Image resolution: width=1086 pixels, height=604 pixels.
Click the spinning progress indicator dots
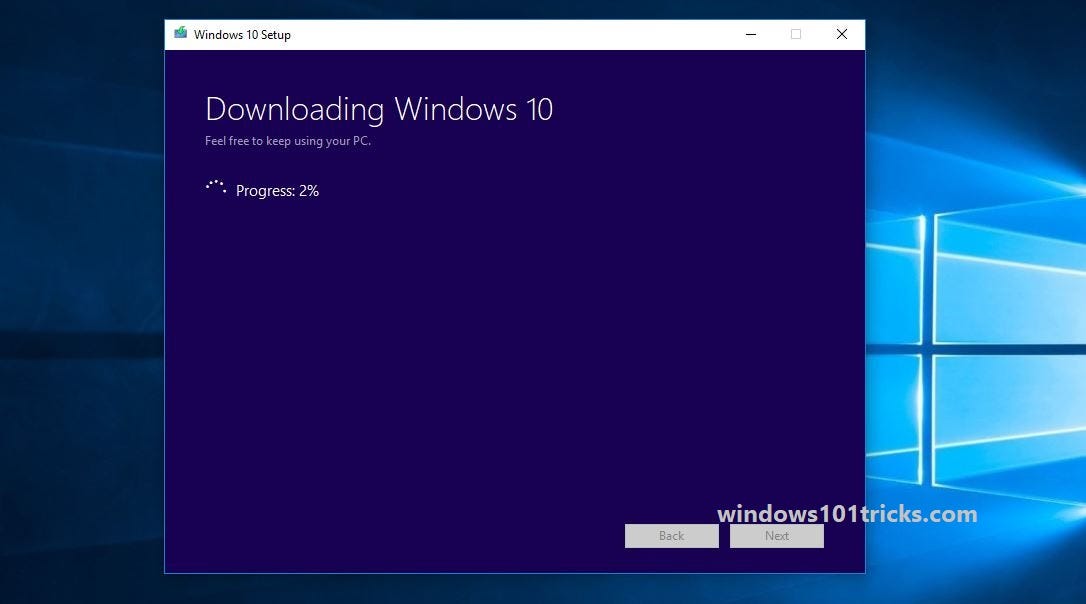point(216,187)
